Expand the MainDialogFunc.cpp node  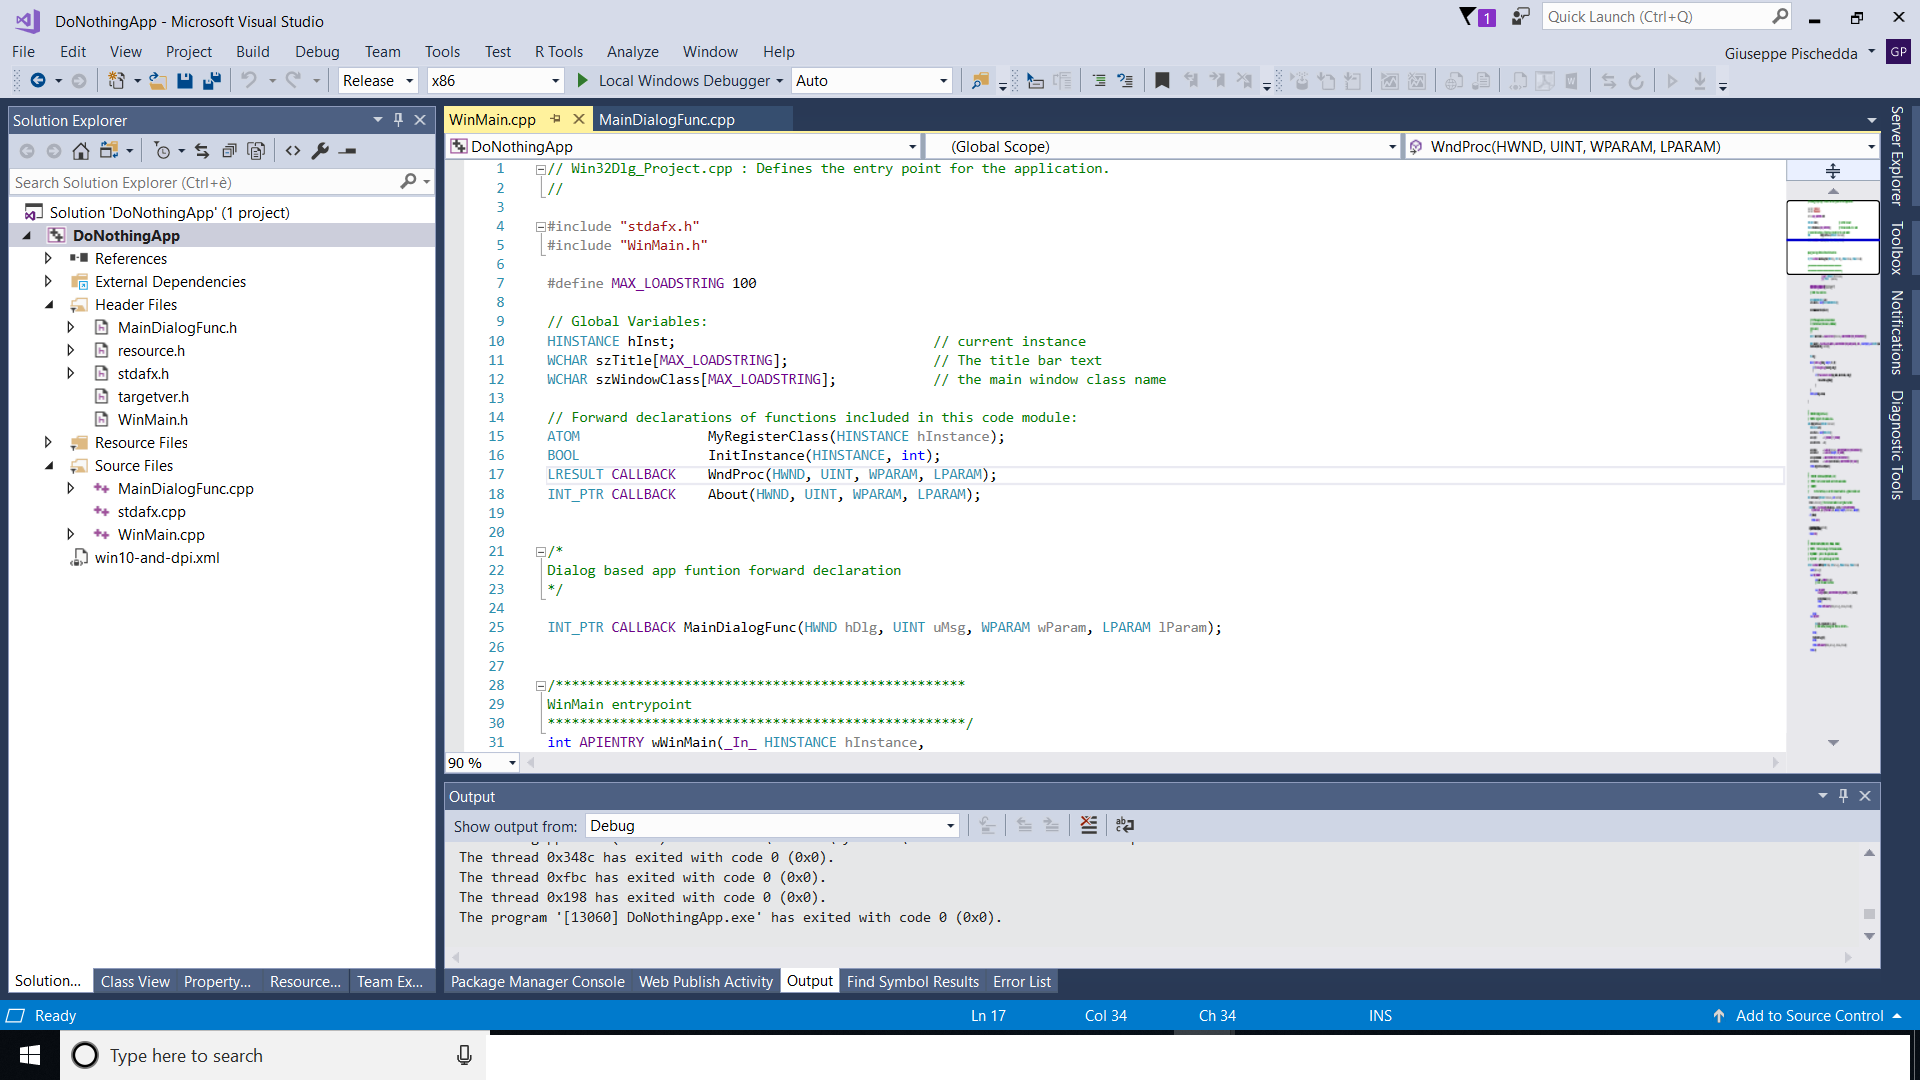coord(70,488)
